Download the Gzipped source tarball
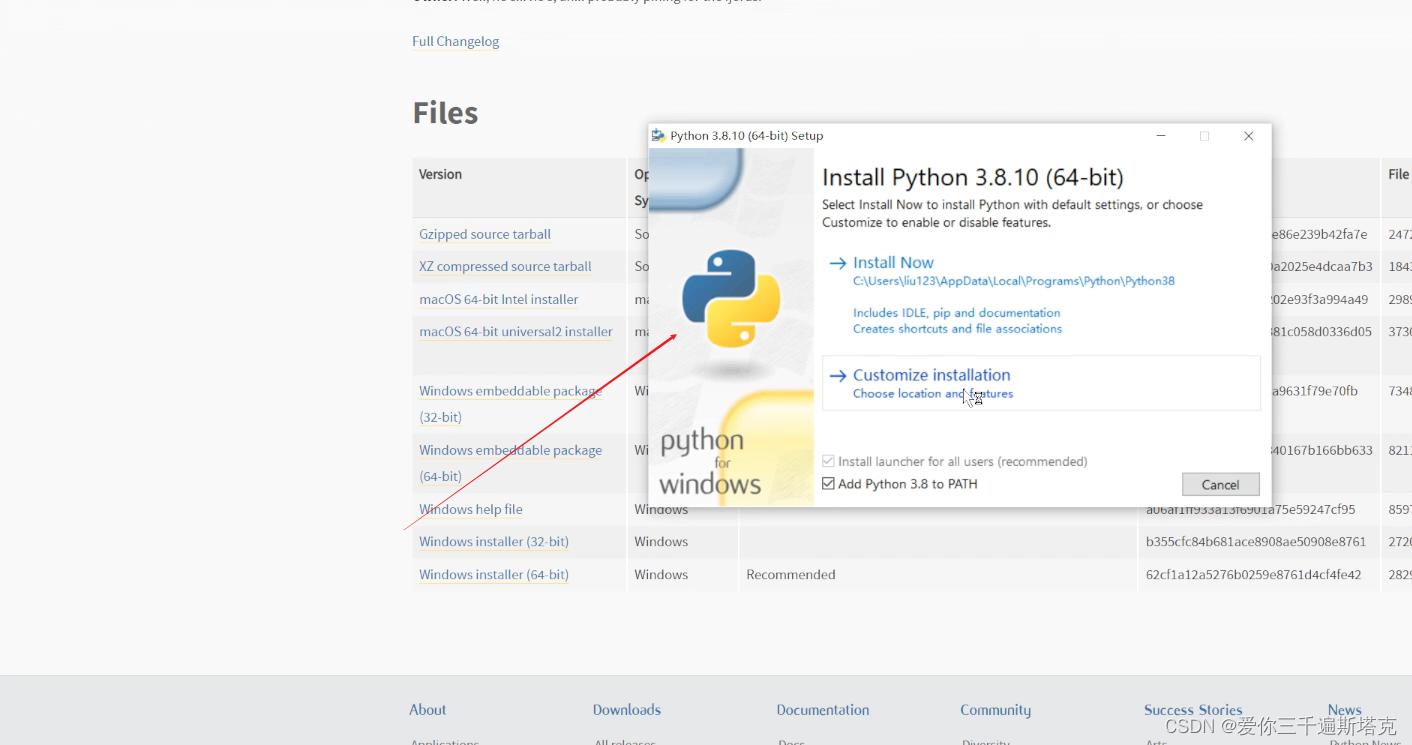This screenshot has width=1412, height=745. [x=485, y=233]
